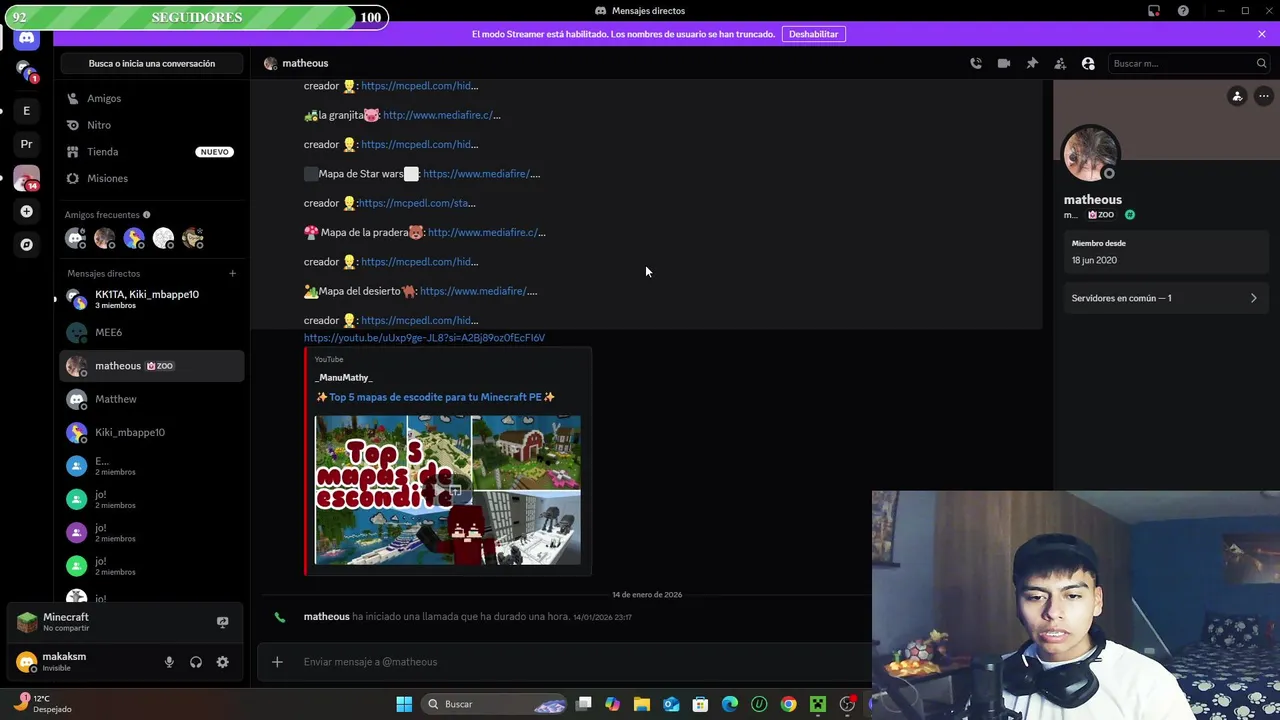The width and height of the screenshot is (1280, 720).
Task: Click Busca o inicia una conversación
Action: [152, 63]
